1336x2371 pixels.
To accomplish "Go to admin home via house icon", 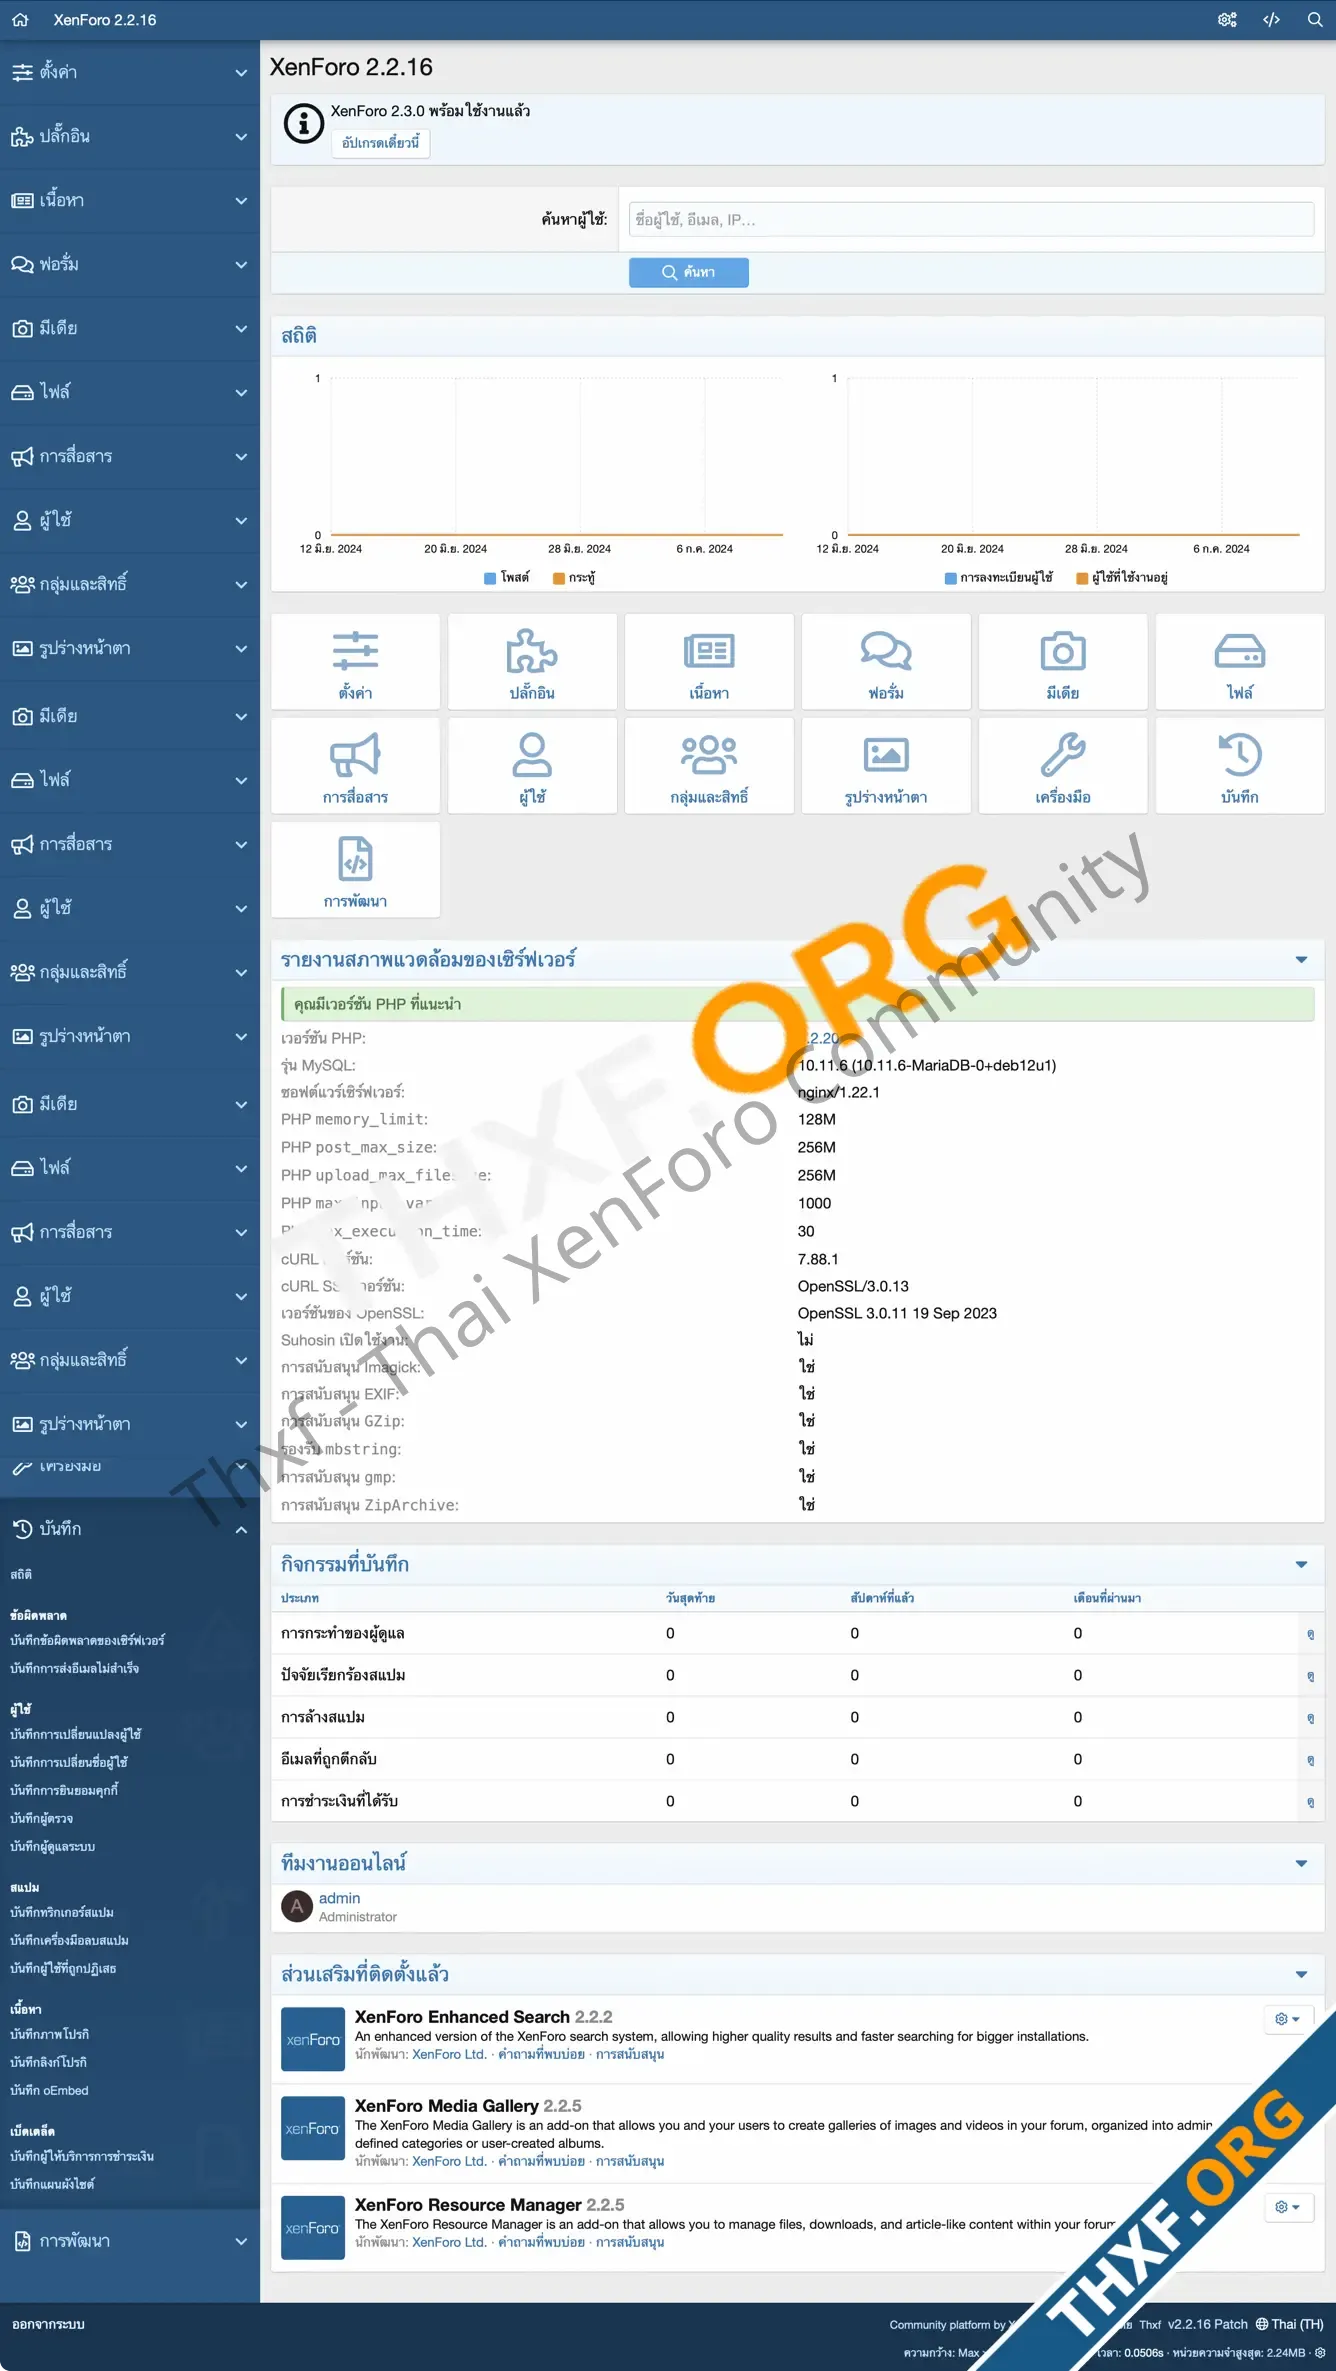I will coord(20,20).
